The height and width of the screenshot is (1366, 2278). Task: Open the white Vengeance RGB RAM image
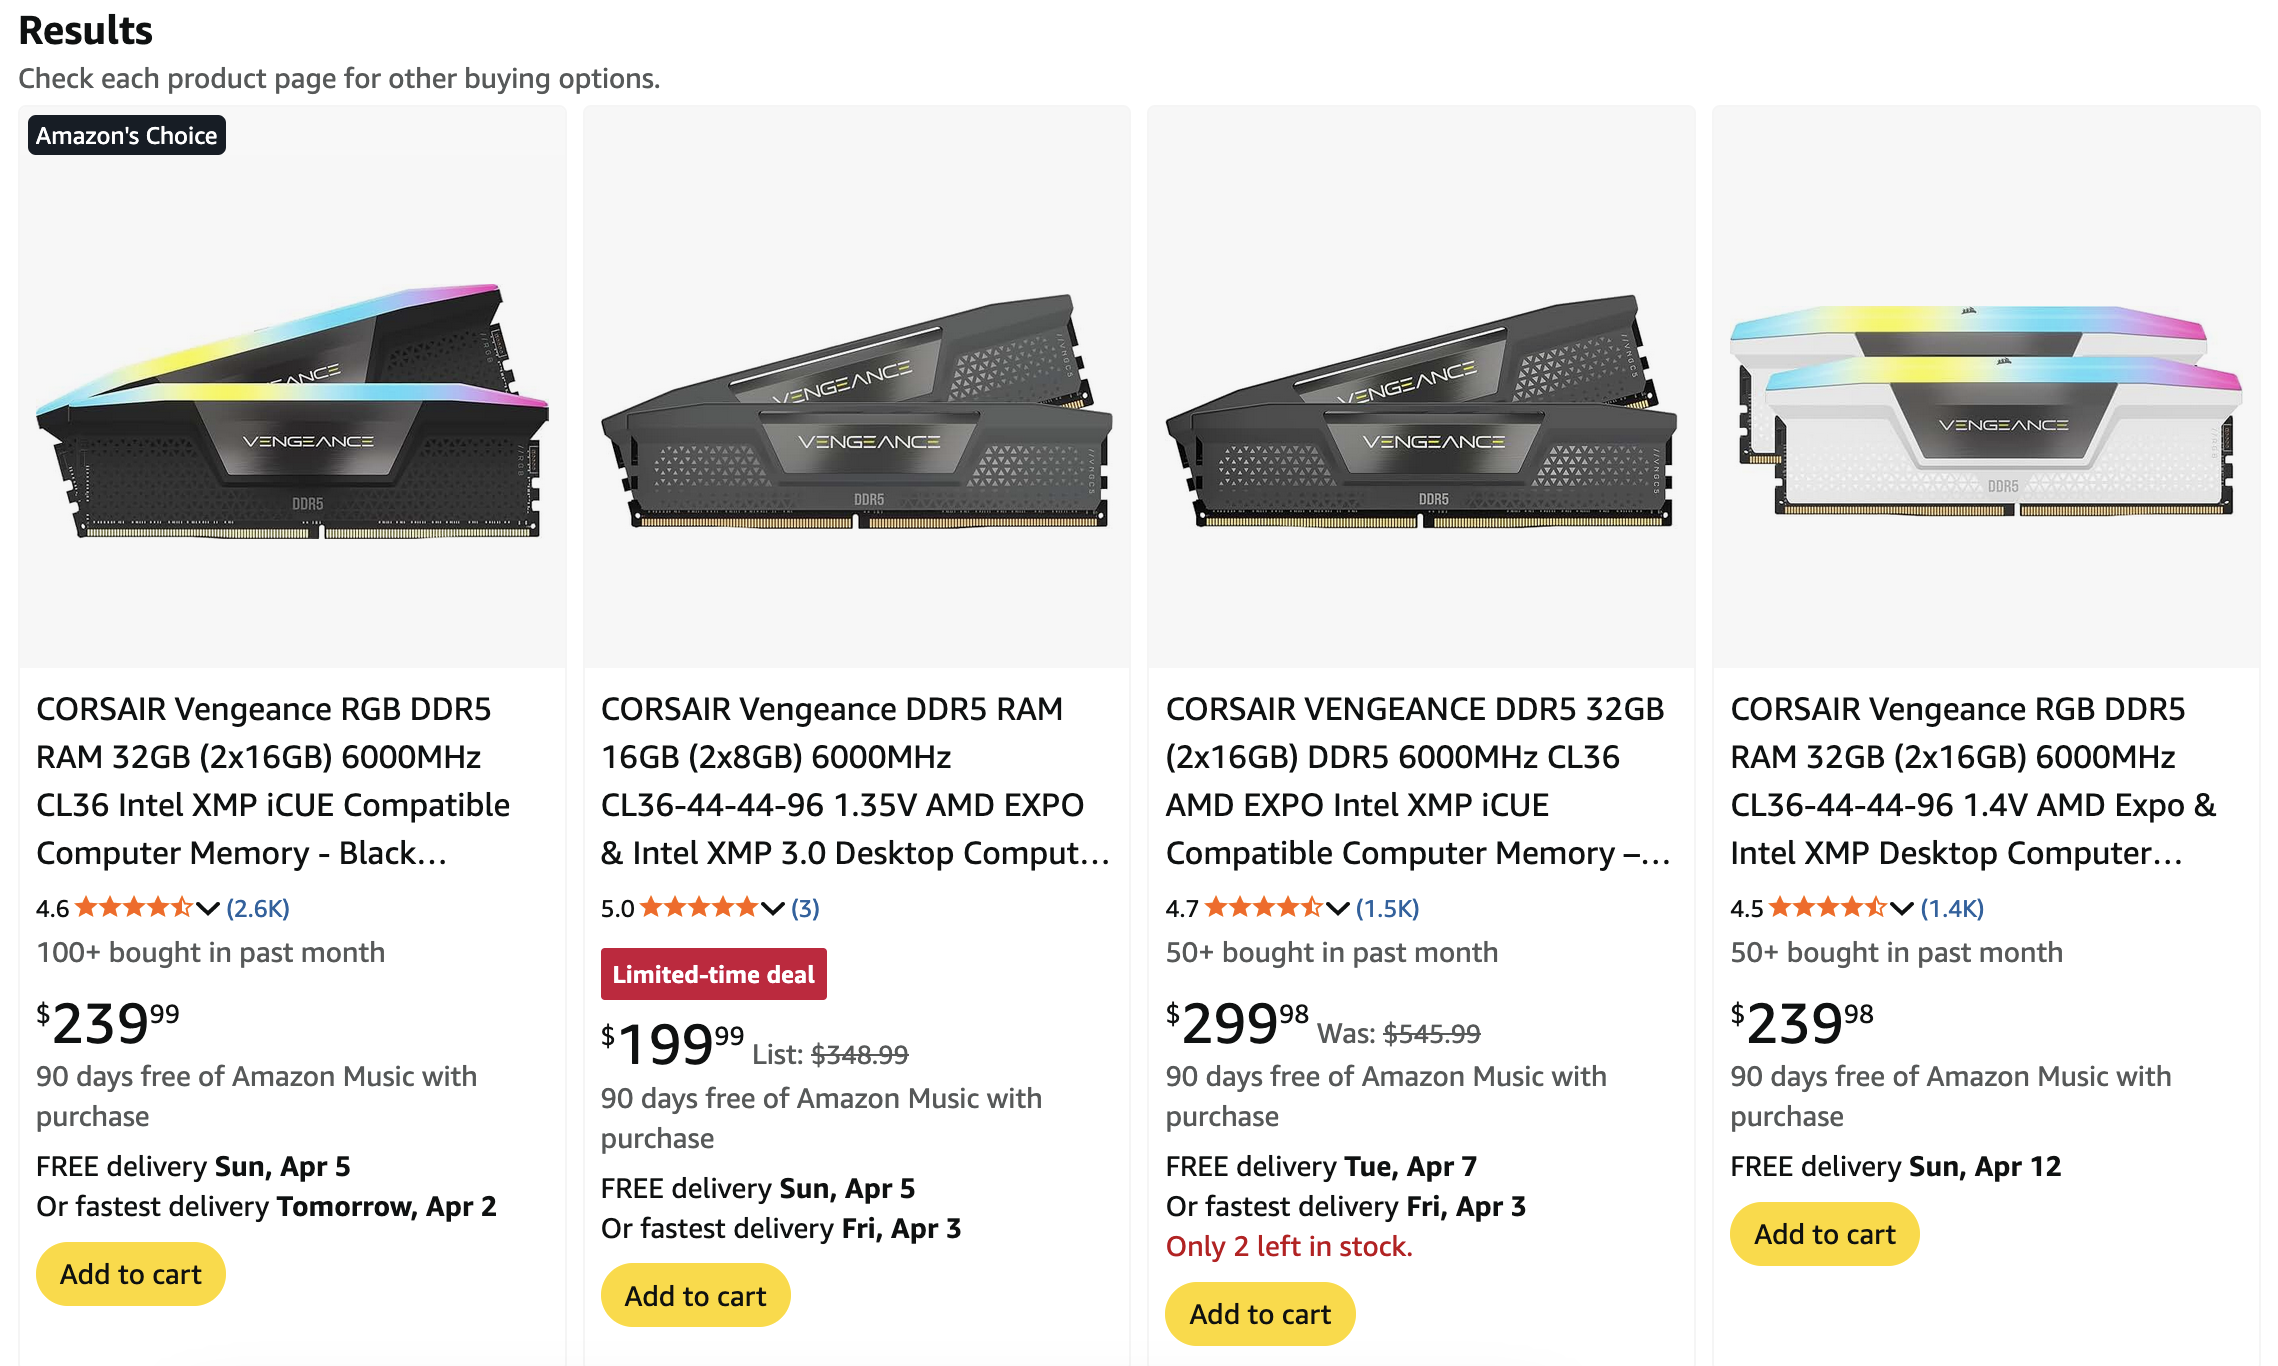click(1986, 412)
